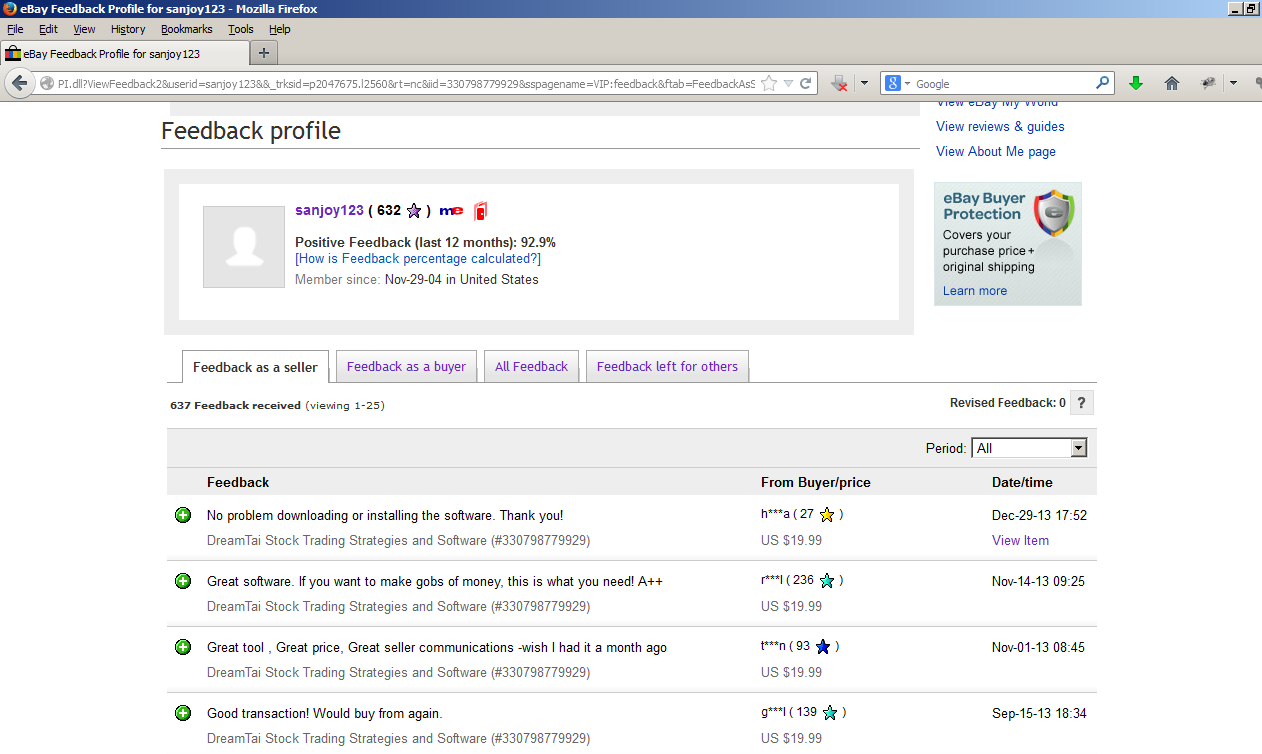Click the purple feedback star beside 632
This screenshot has height=754, width=1262.
tap(414, 211)
